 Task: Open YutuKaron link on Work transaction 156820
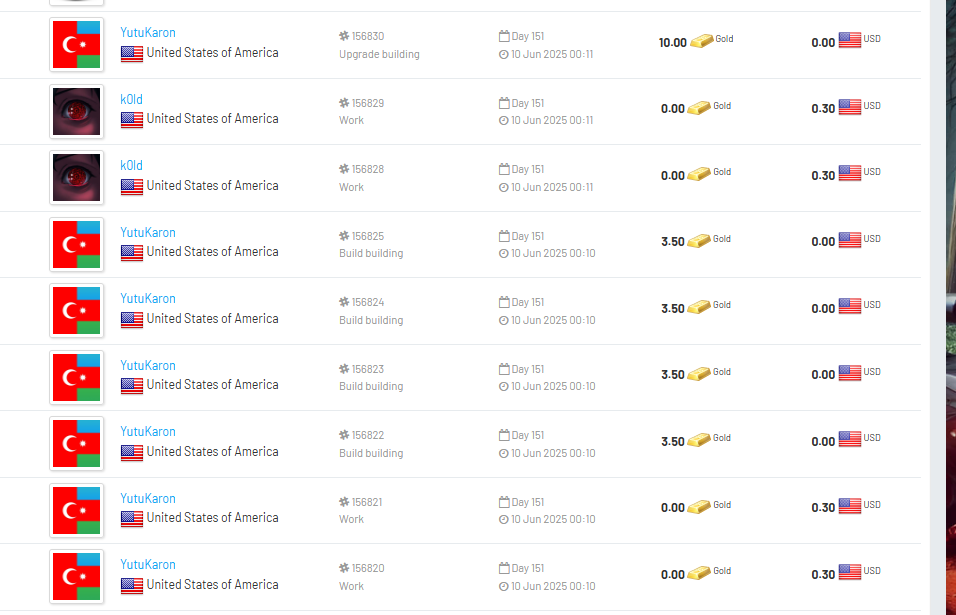[x=148, y=565]
